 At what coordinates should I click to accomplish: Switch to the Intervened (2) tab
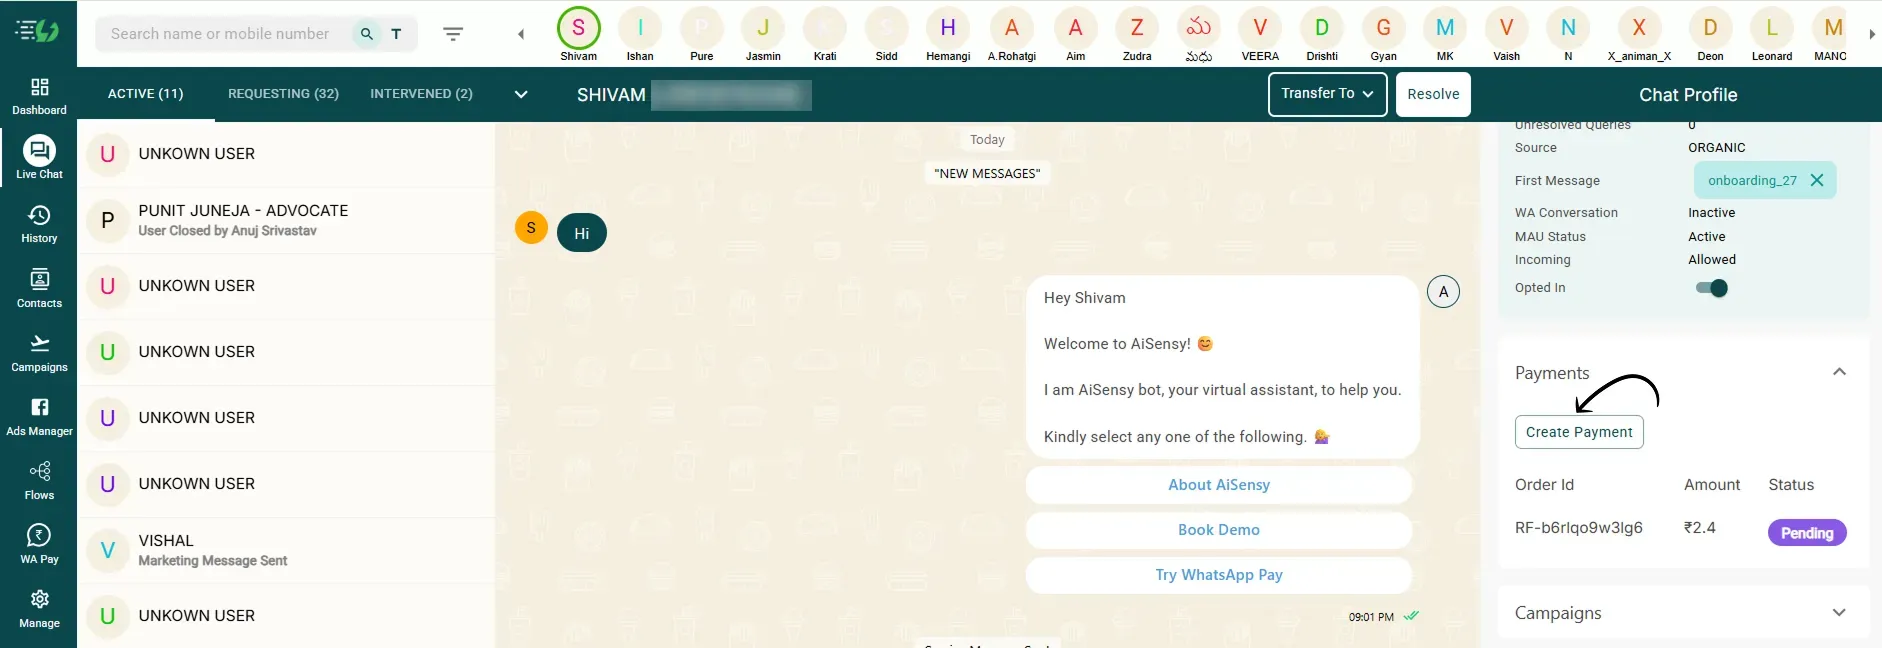pos(421,94)
